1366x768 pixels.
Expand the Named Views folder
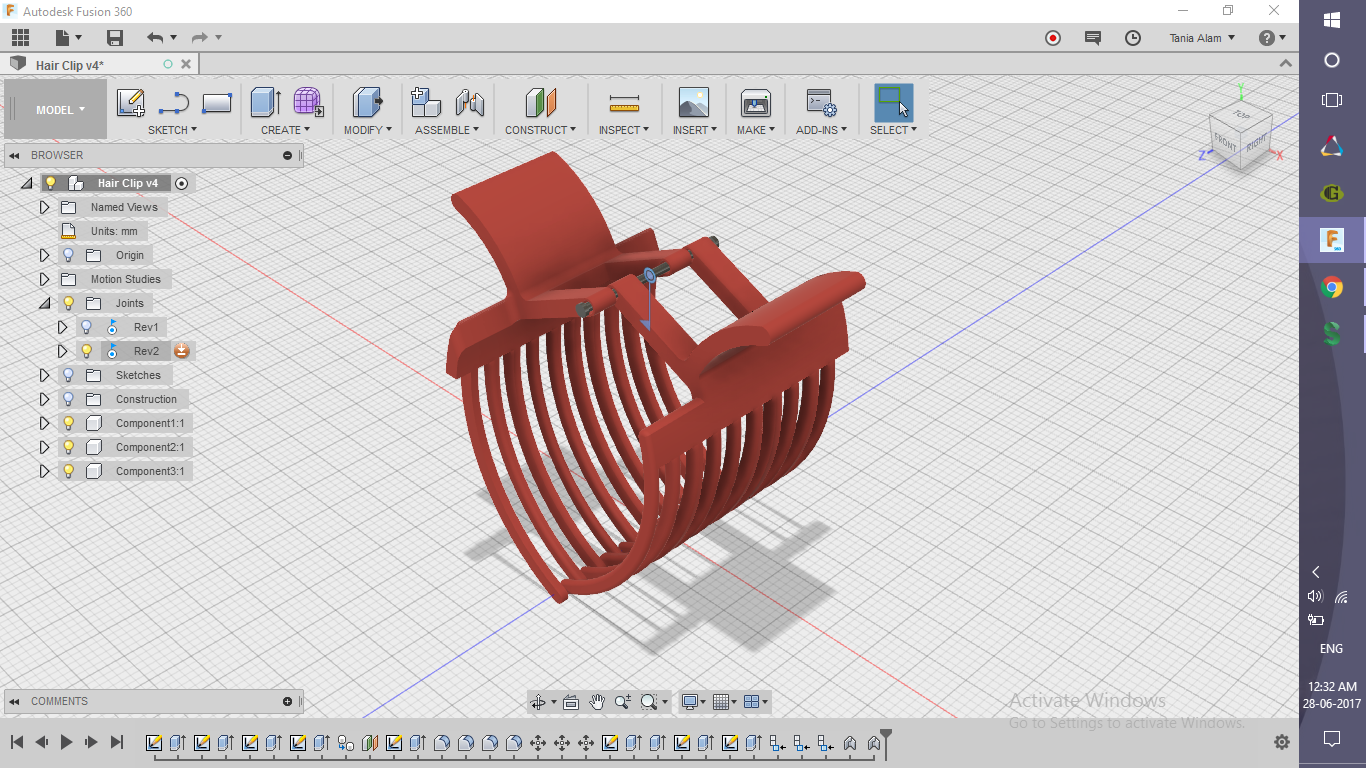pyautogui.click(x=44, y=207)
